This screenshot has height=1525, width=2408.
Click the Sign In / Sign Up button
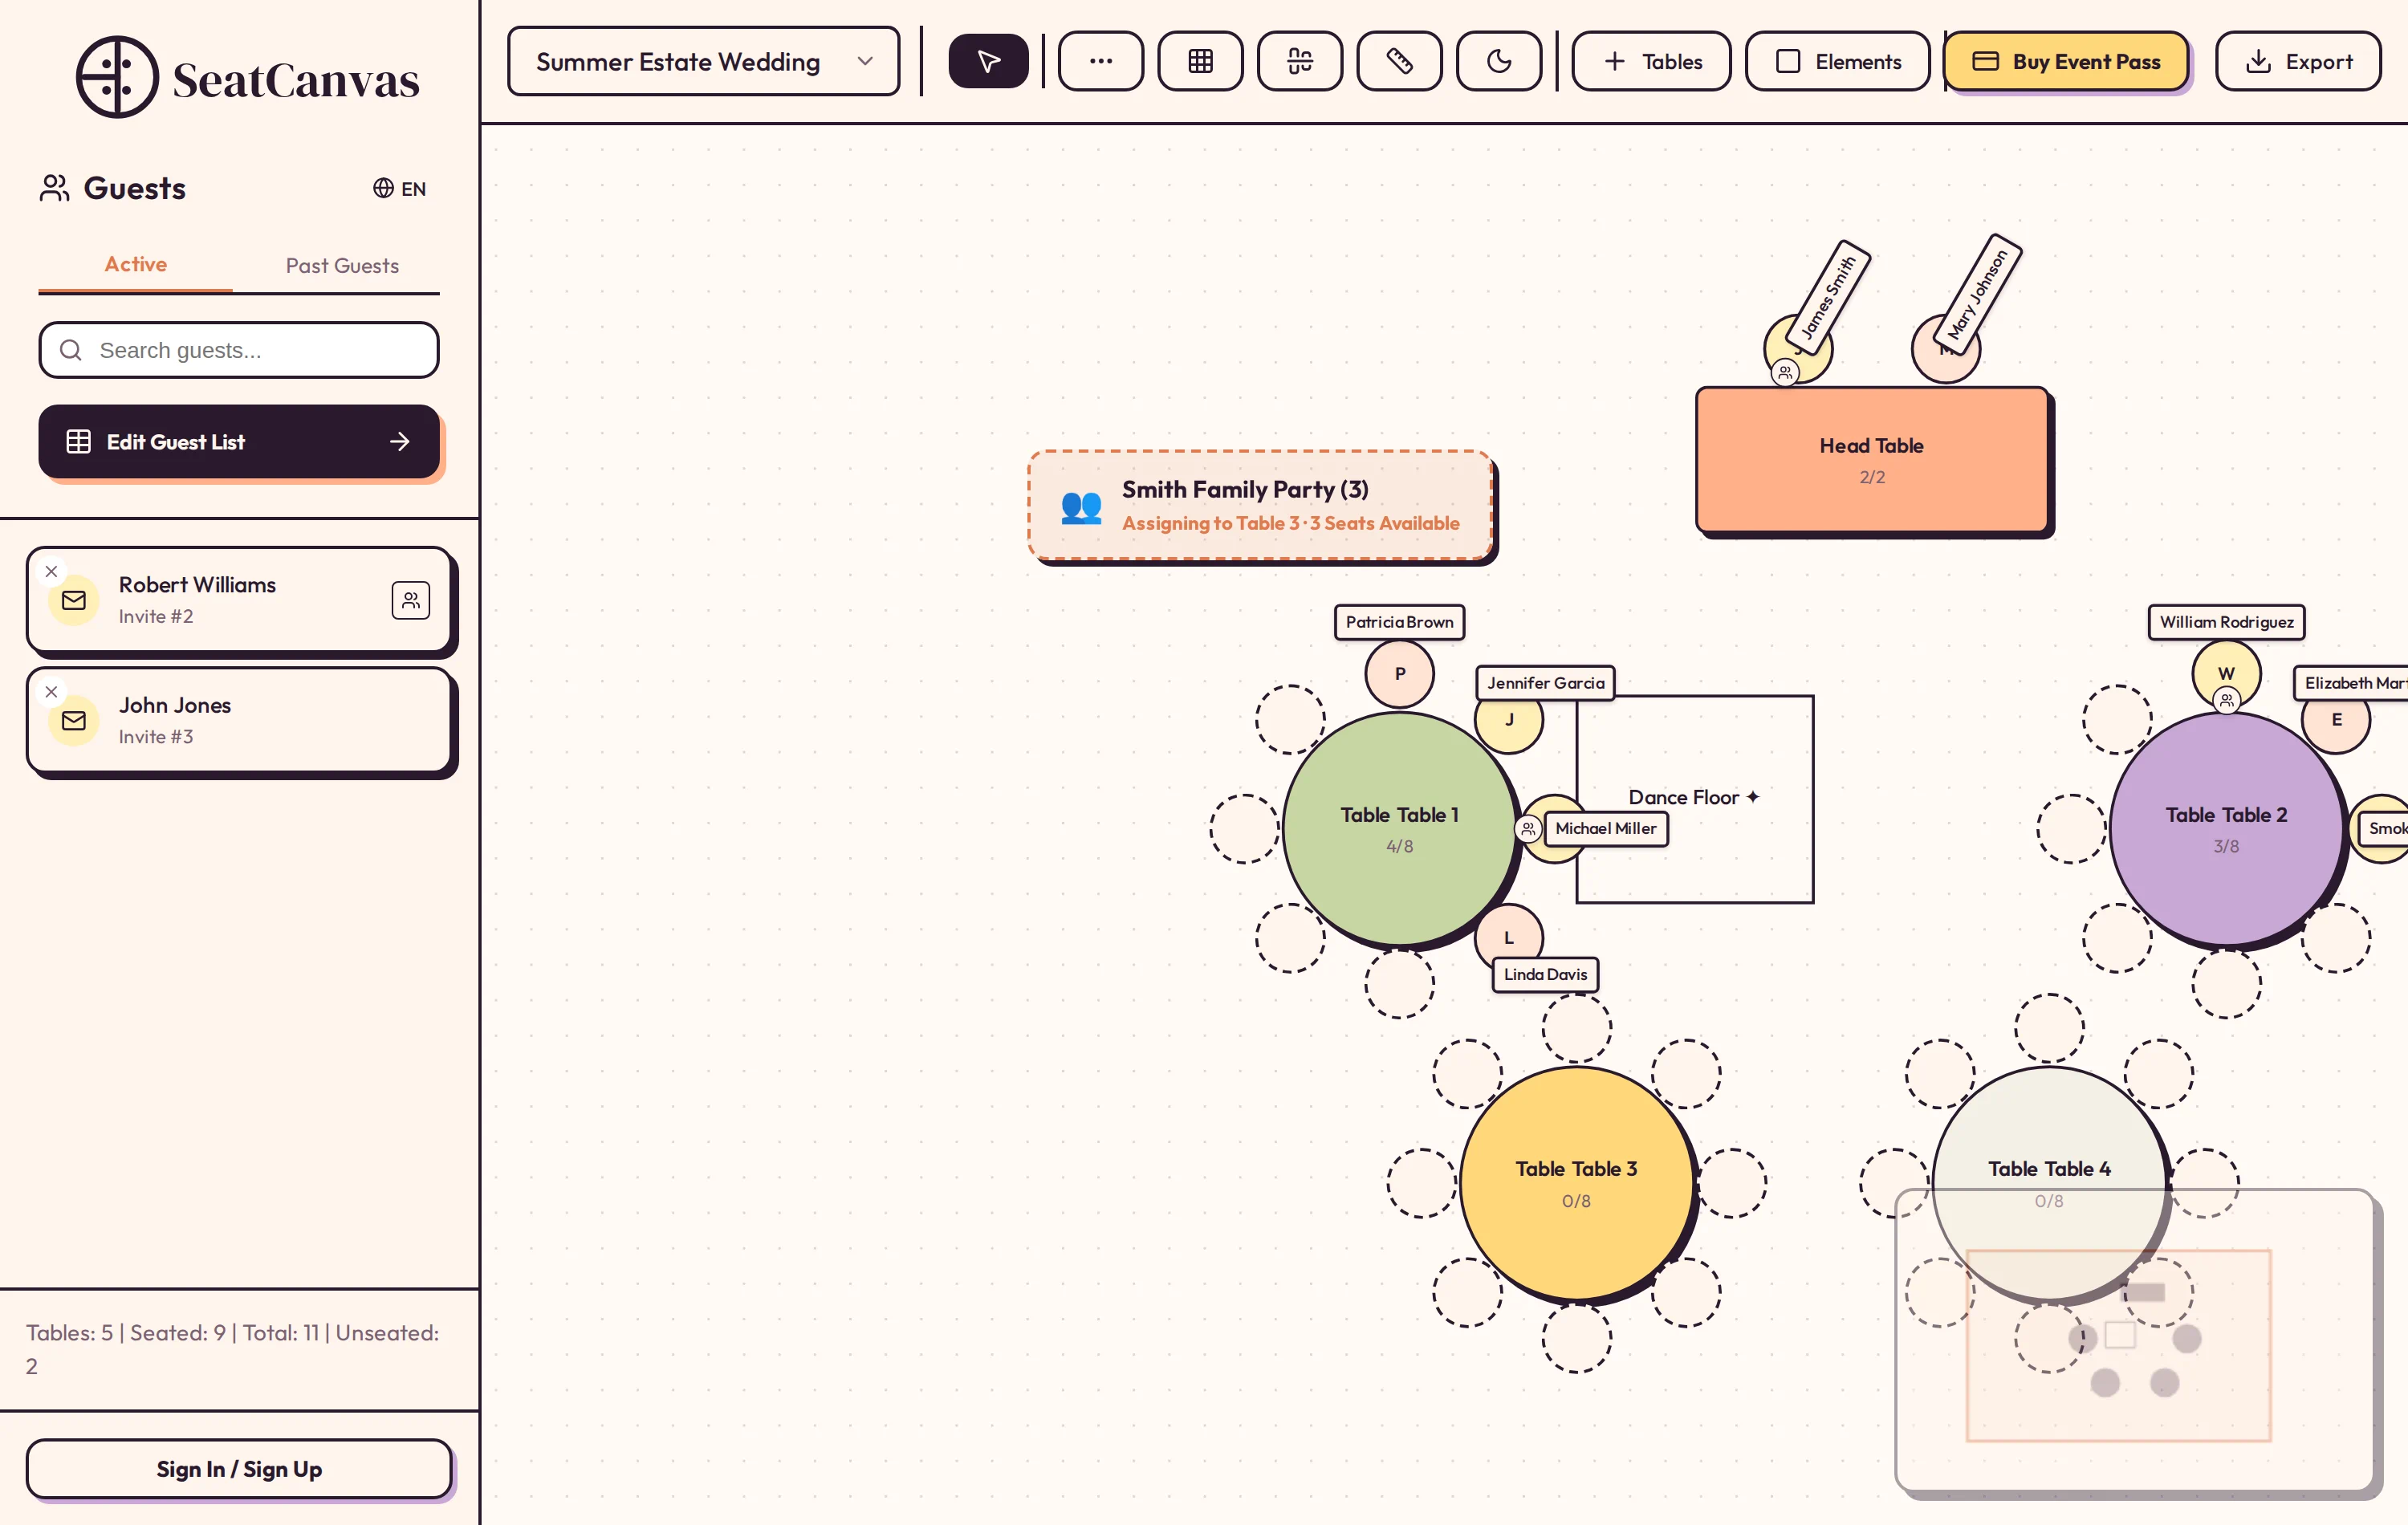pyautogui.click(x=239, y=1468)
